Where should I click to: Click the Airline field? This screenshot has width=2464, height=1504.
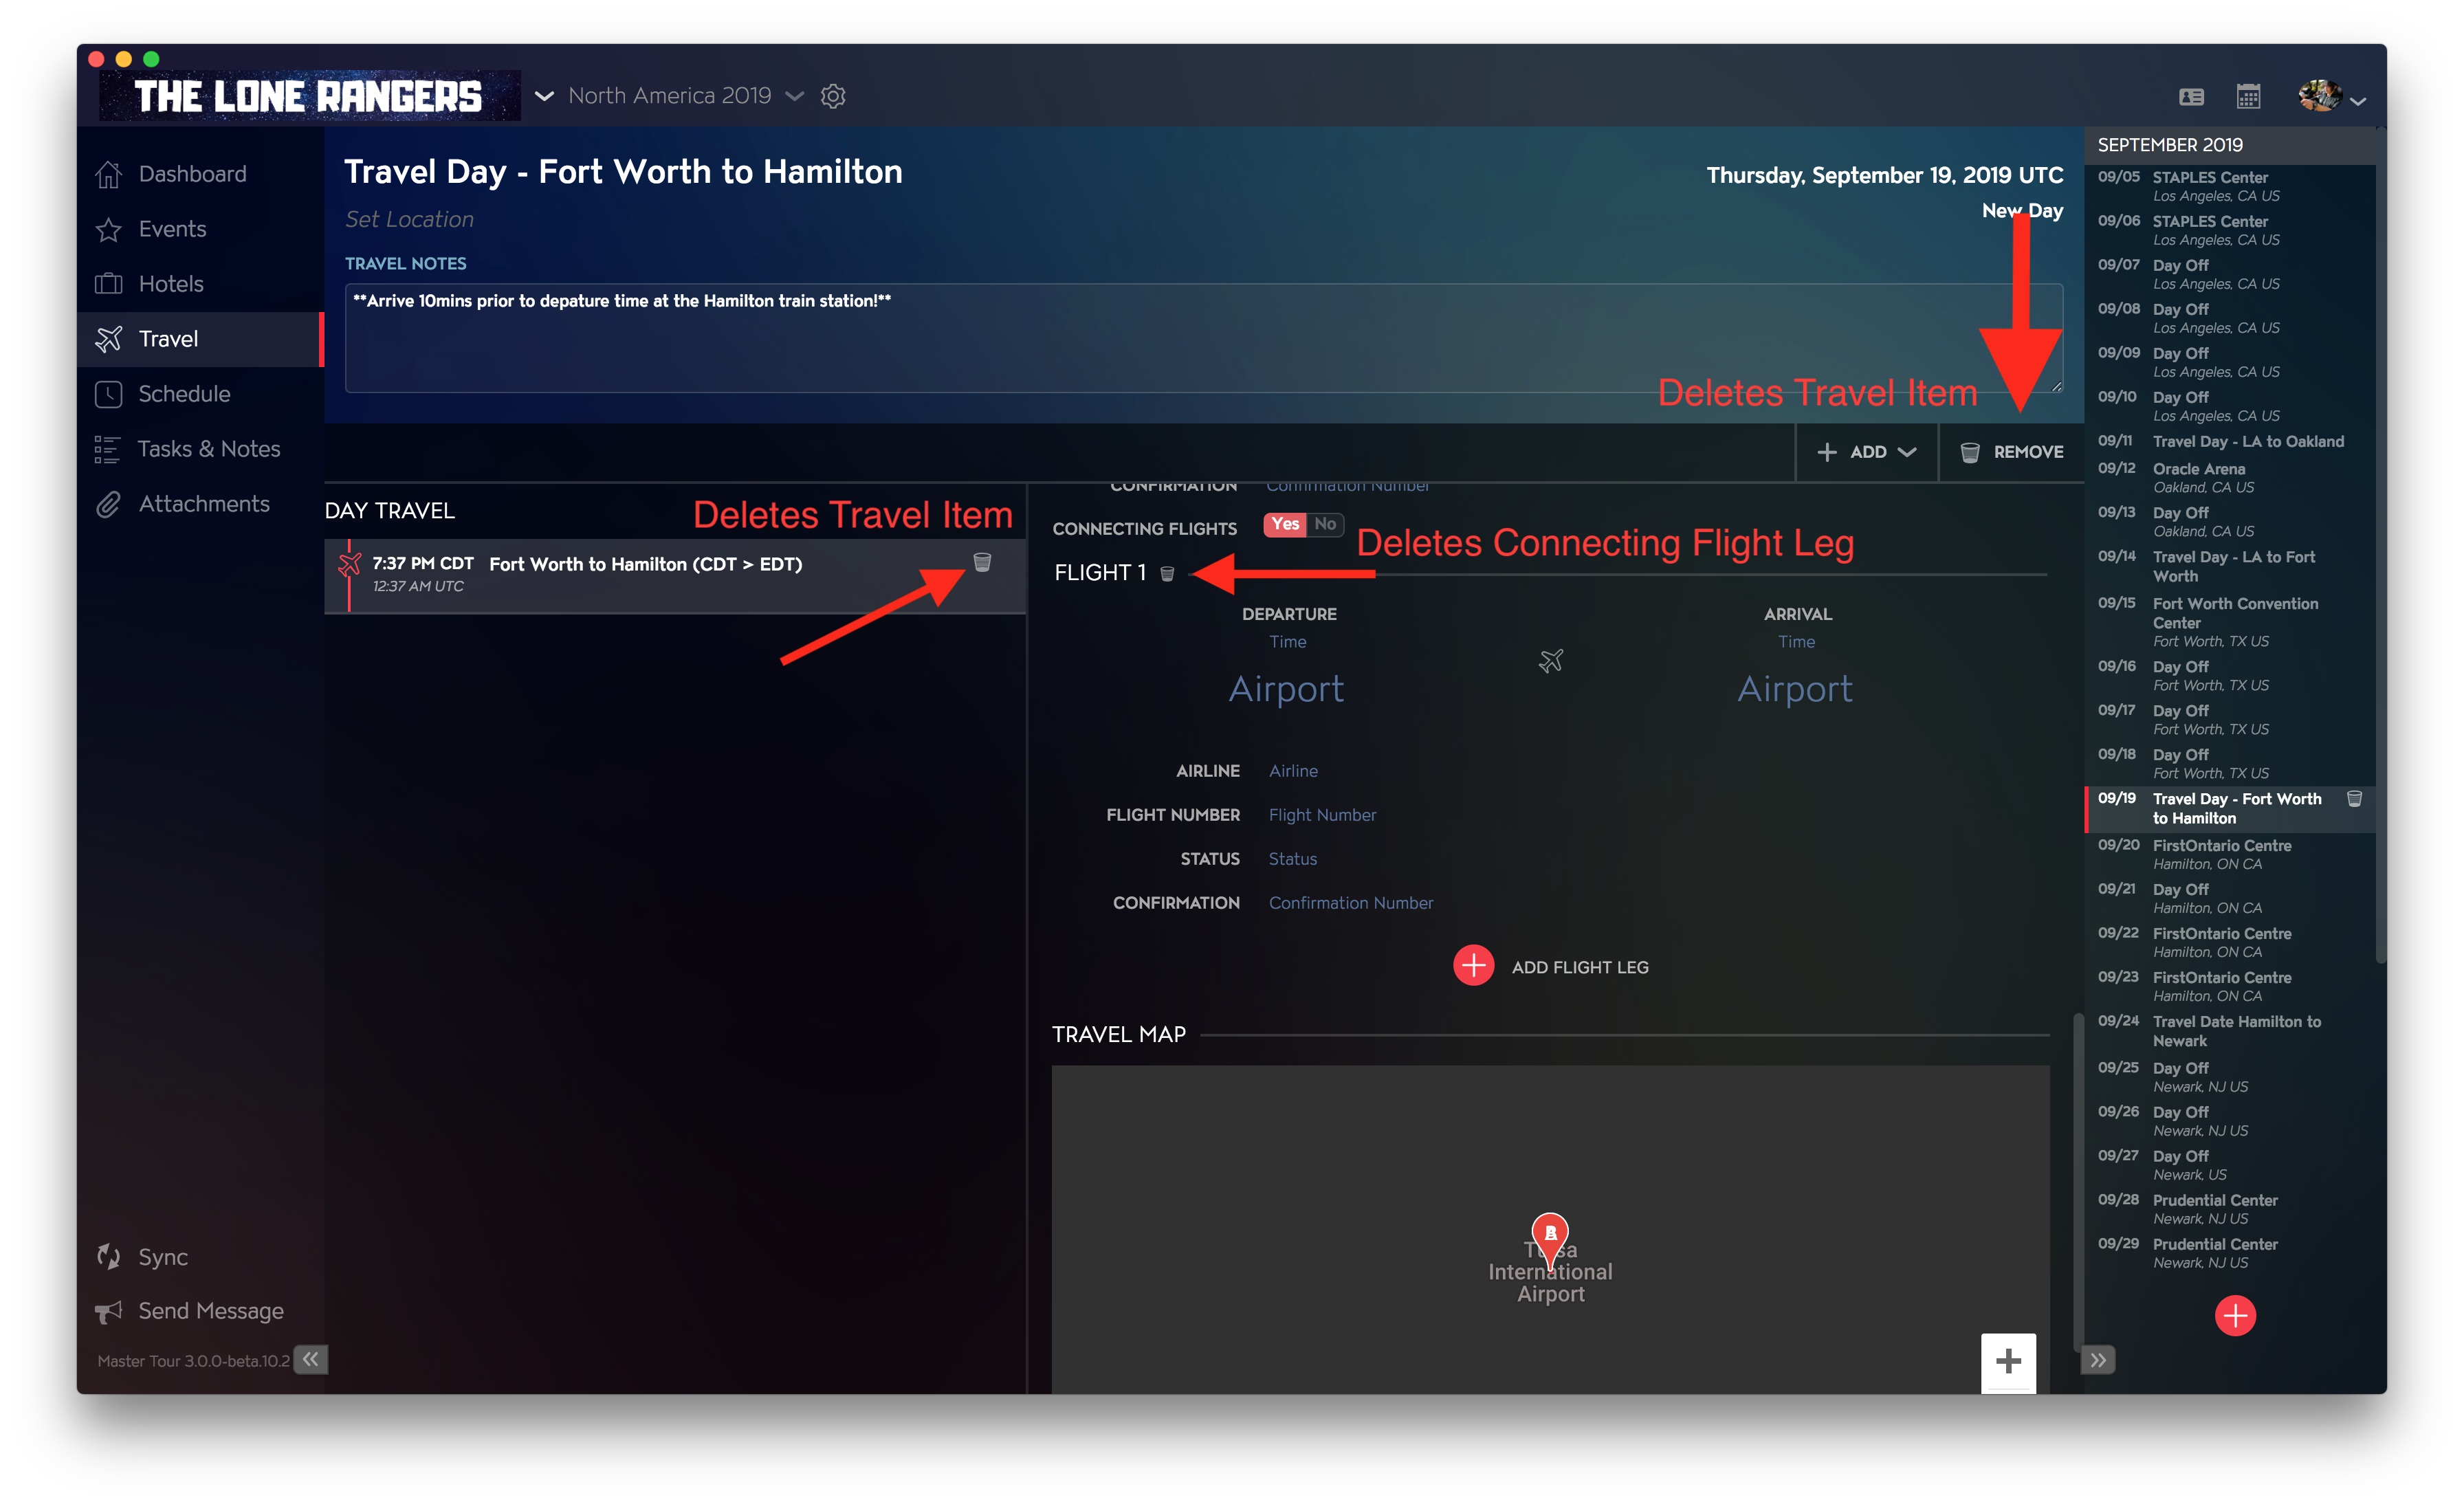click(x=1293, y=771)
